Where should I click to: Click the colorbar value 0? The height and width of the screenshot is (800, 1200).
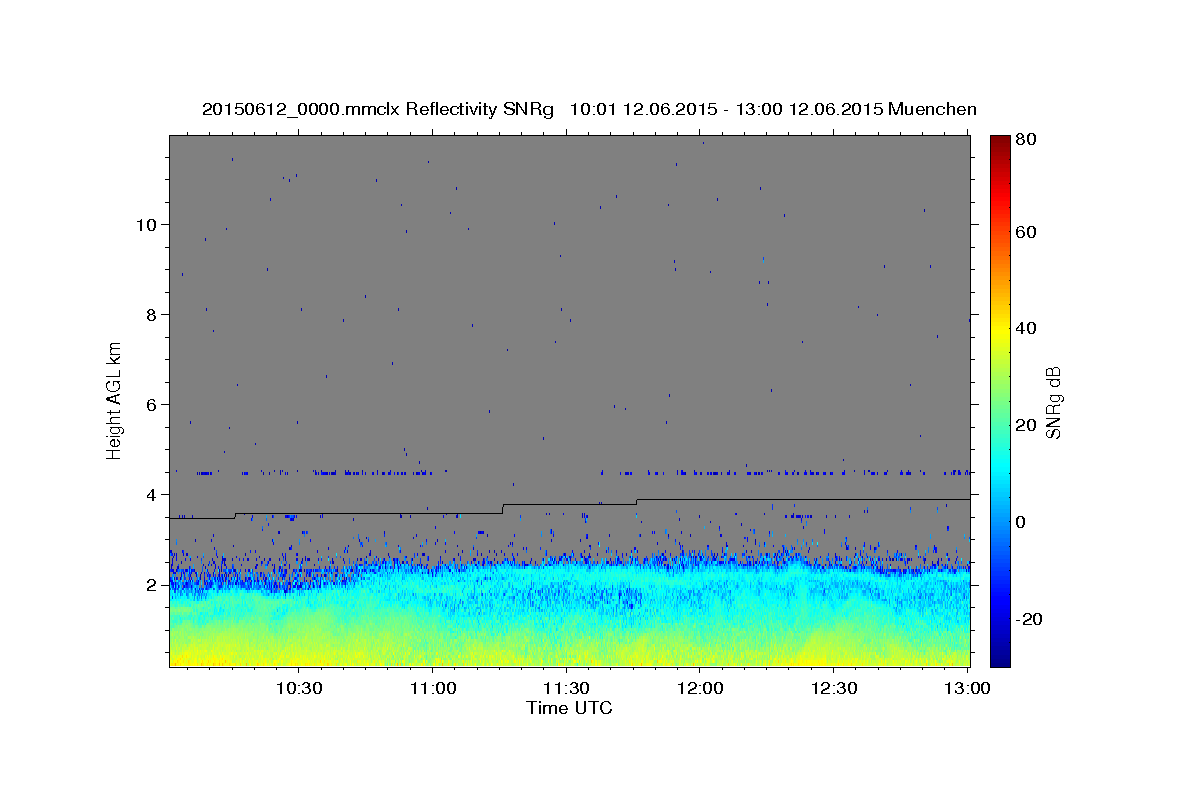tap(1022, 522)
